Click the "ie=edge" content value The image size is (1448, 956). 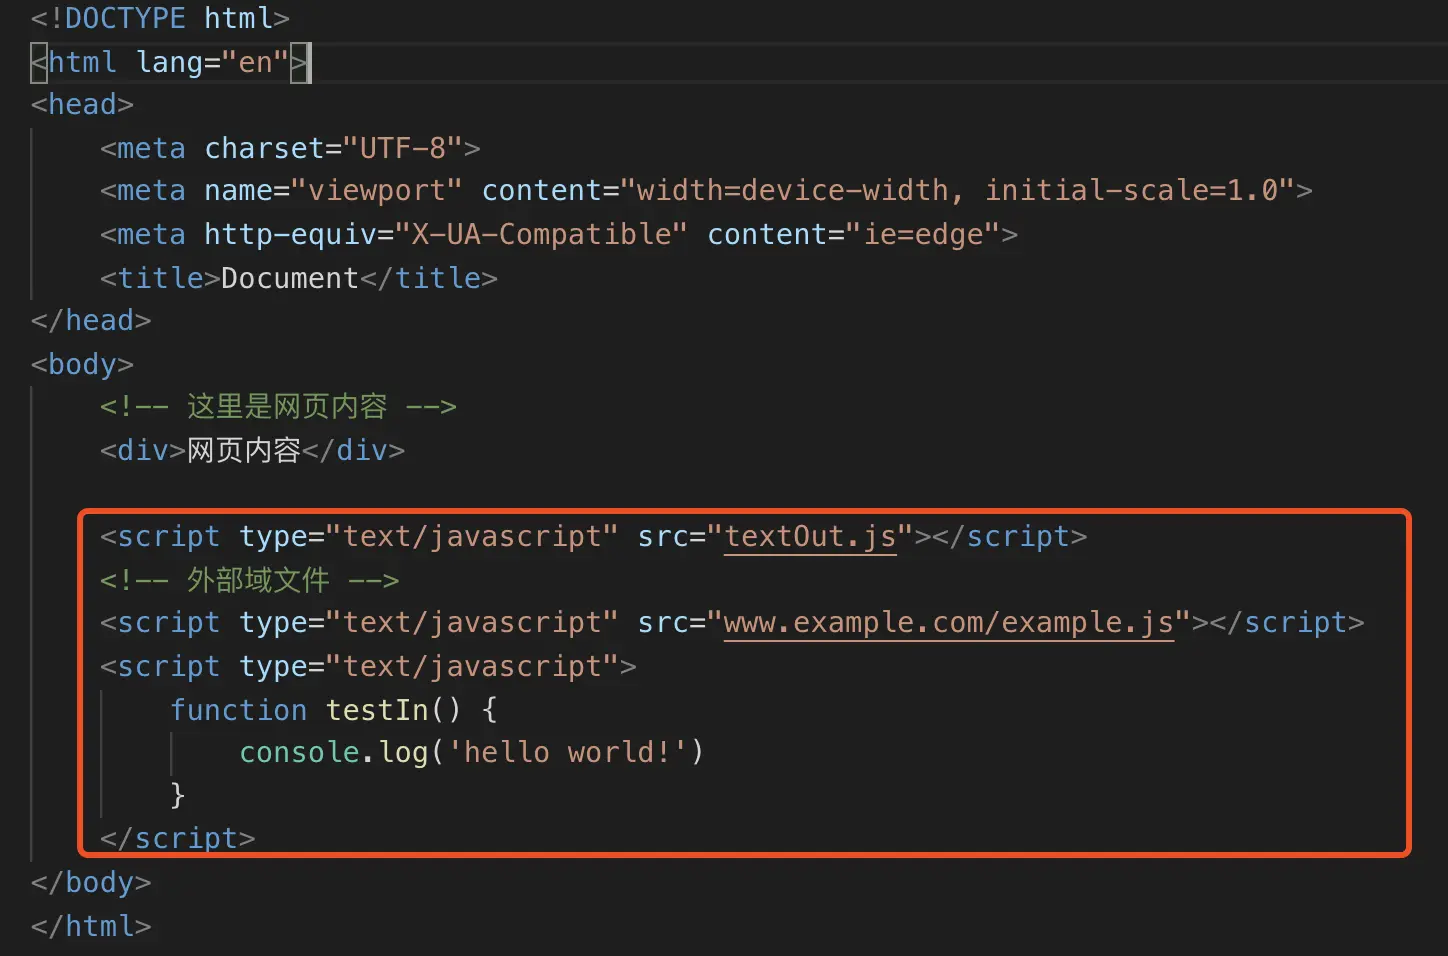click(x=923, y=235)
